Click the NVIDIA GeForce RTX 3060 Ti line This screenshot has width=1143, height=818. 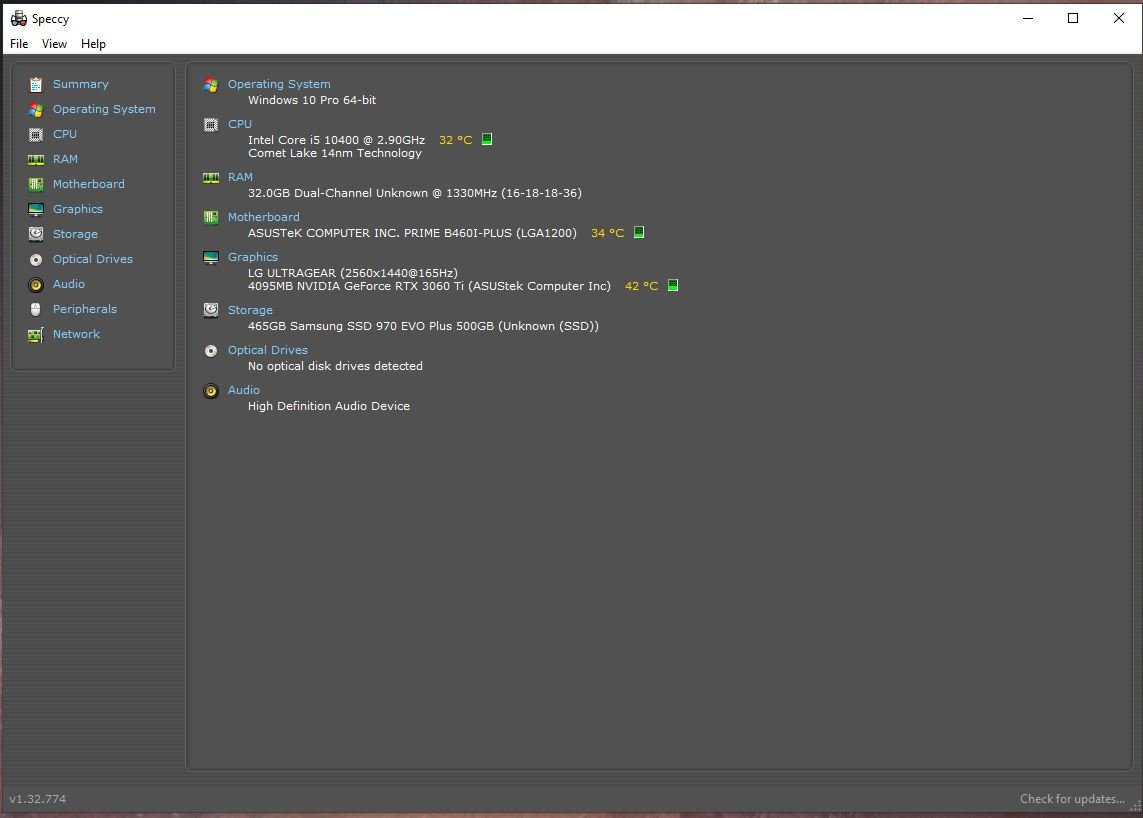tap(429, 287)
